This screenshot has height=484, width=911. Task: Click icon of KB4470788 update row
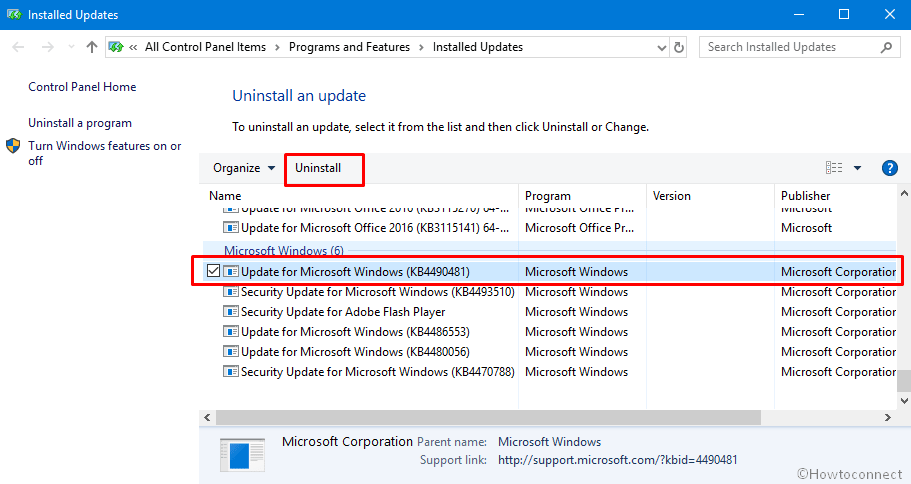[231, 372]
